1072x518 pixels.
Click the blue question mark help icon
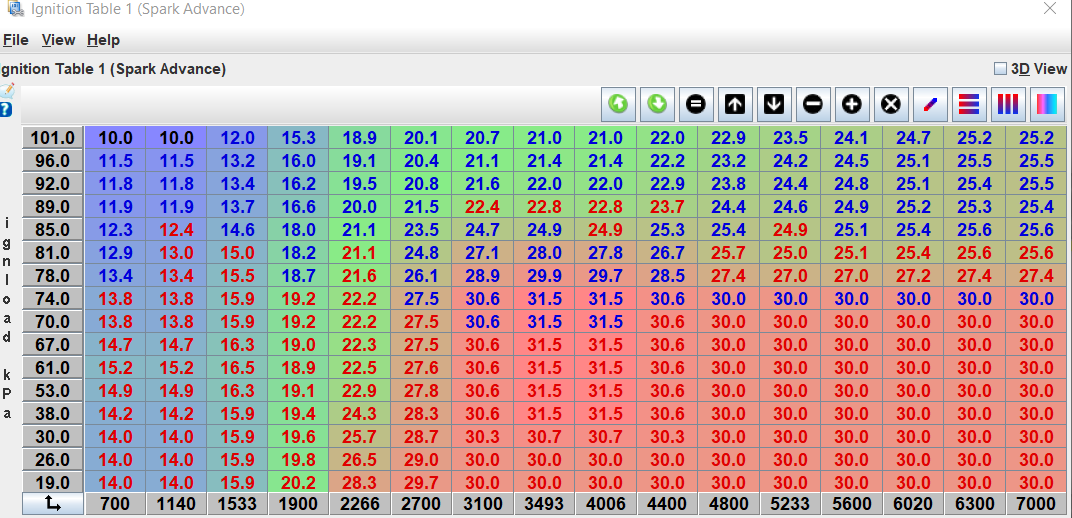pos(6,109)
